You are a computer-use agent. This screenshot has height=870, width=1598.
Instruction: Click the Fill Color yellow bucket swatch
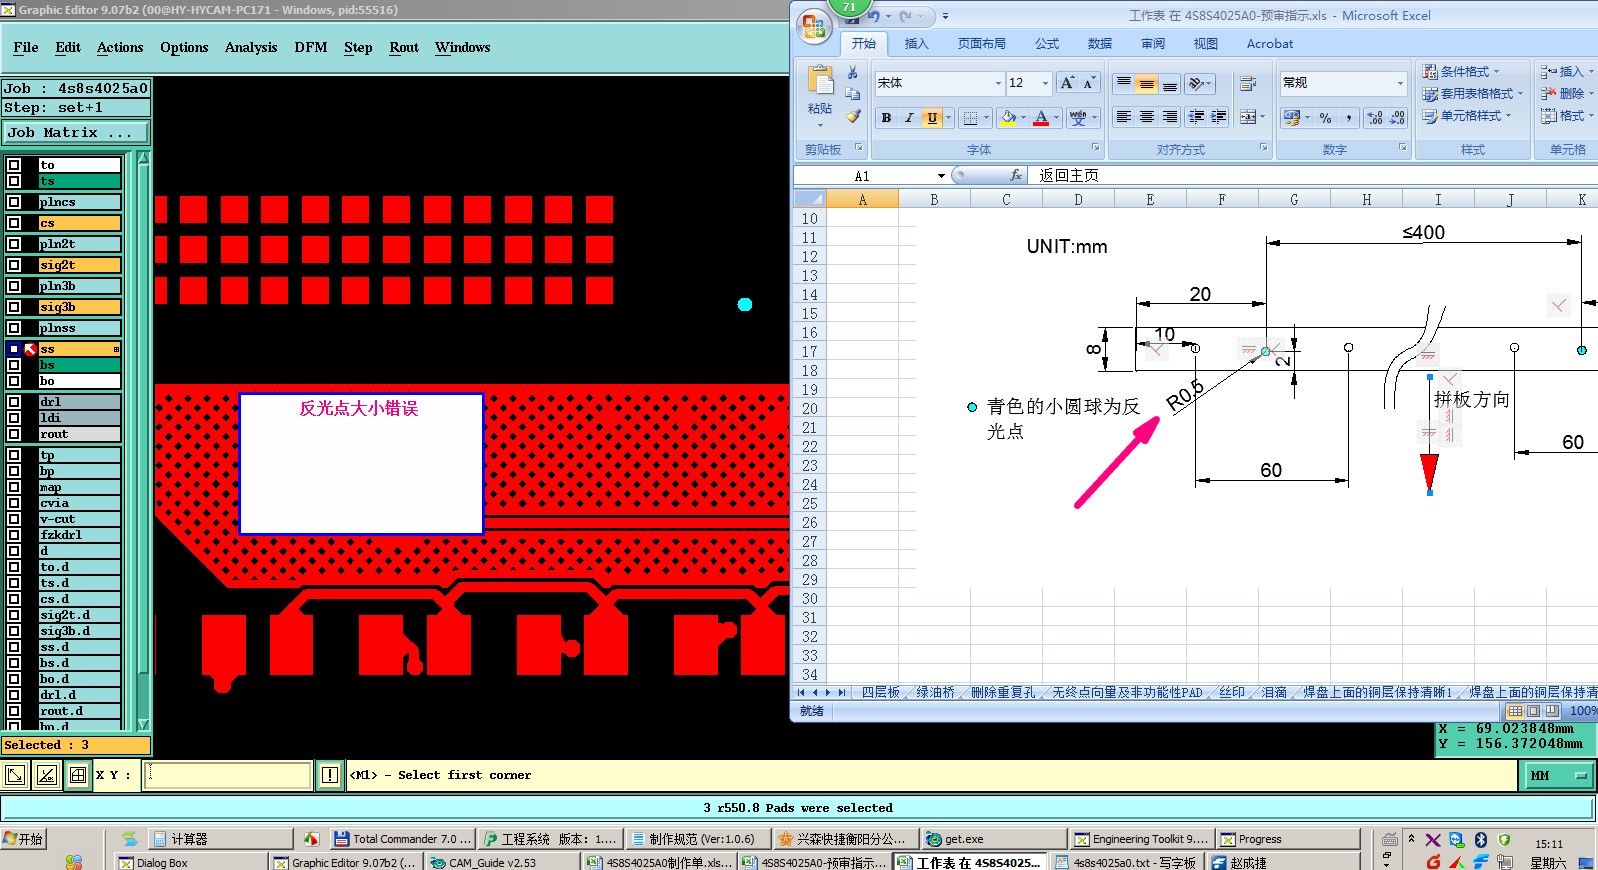coord(1008,118)
